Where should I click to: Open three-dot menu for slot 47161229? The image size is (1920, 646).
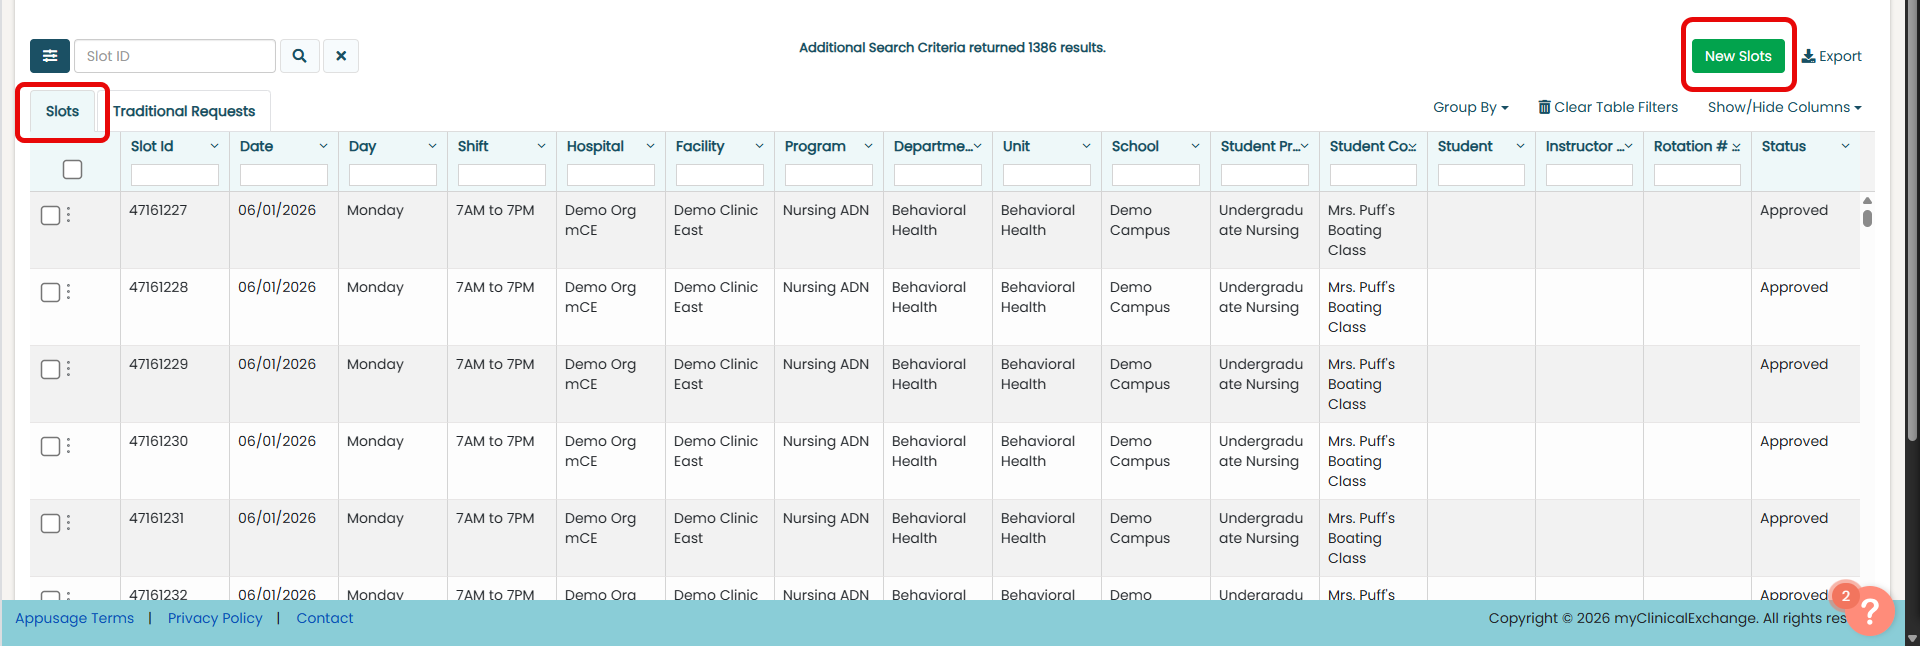click(x=68, y=369)
